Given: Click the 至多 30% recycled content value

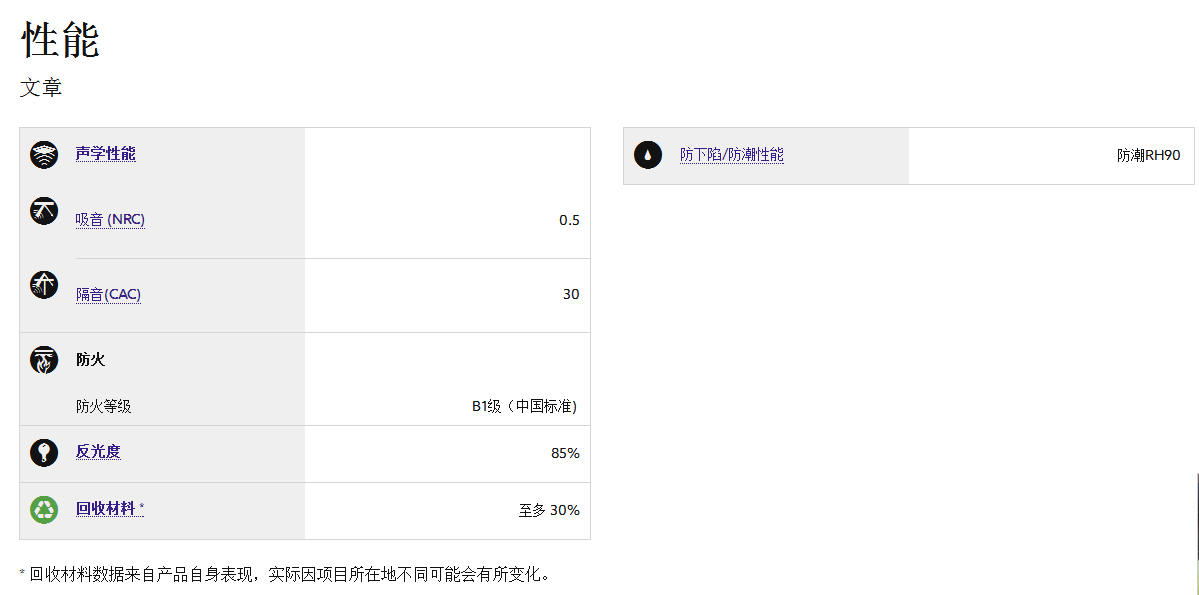Looking at the screenshot, I should click(x=548, y=510).
